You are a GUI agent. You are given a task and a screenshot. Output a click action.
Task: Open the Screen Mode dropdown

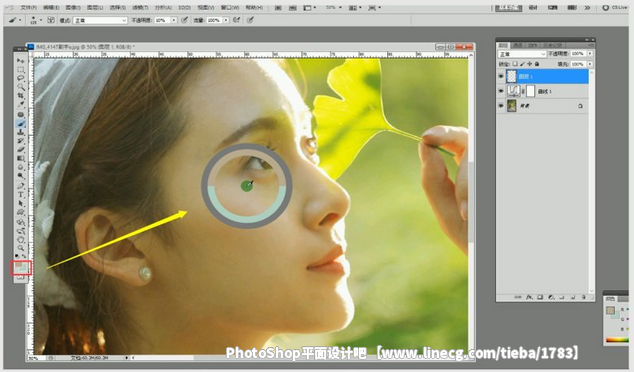pos(374,8)
